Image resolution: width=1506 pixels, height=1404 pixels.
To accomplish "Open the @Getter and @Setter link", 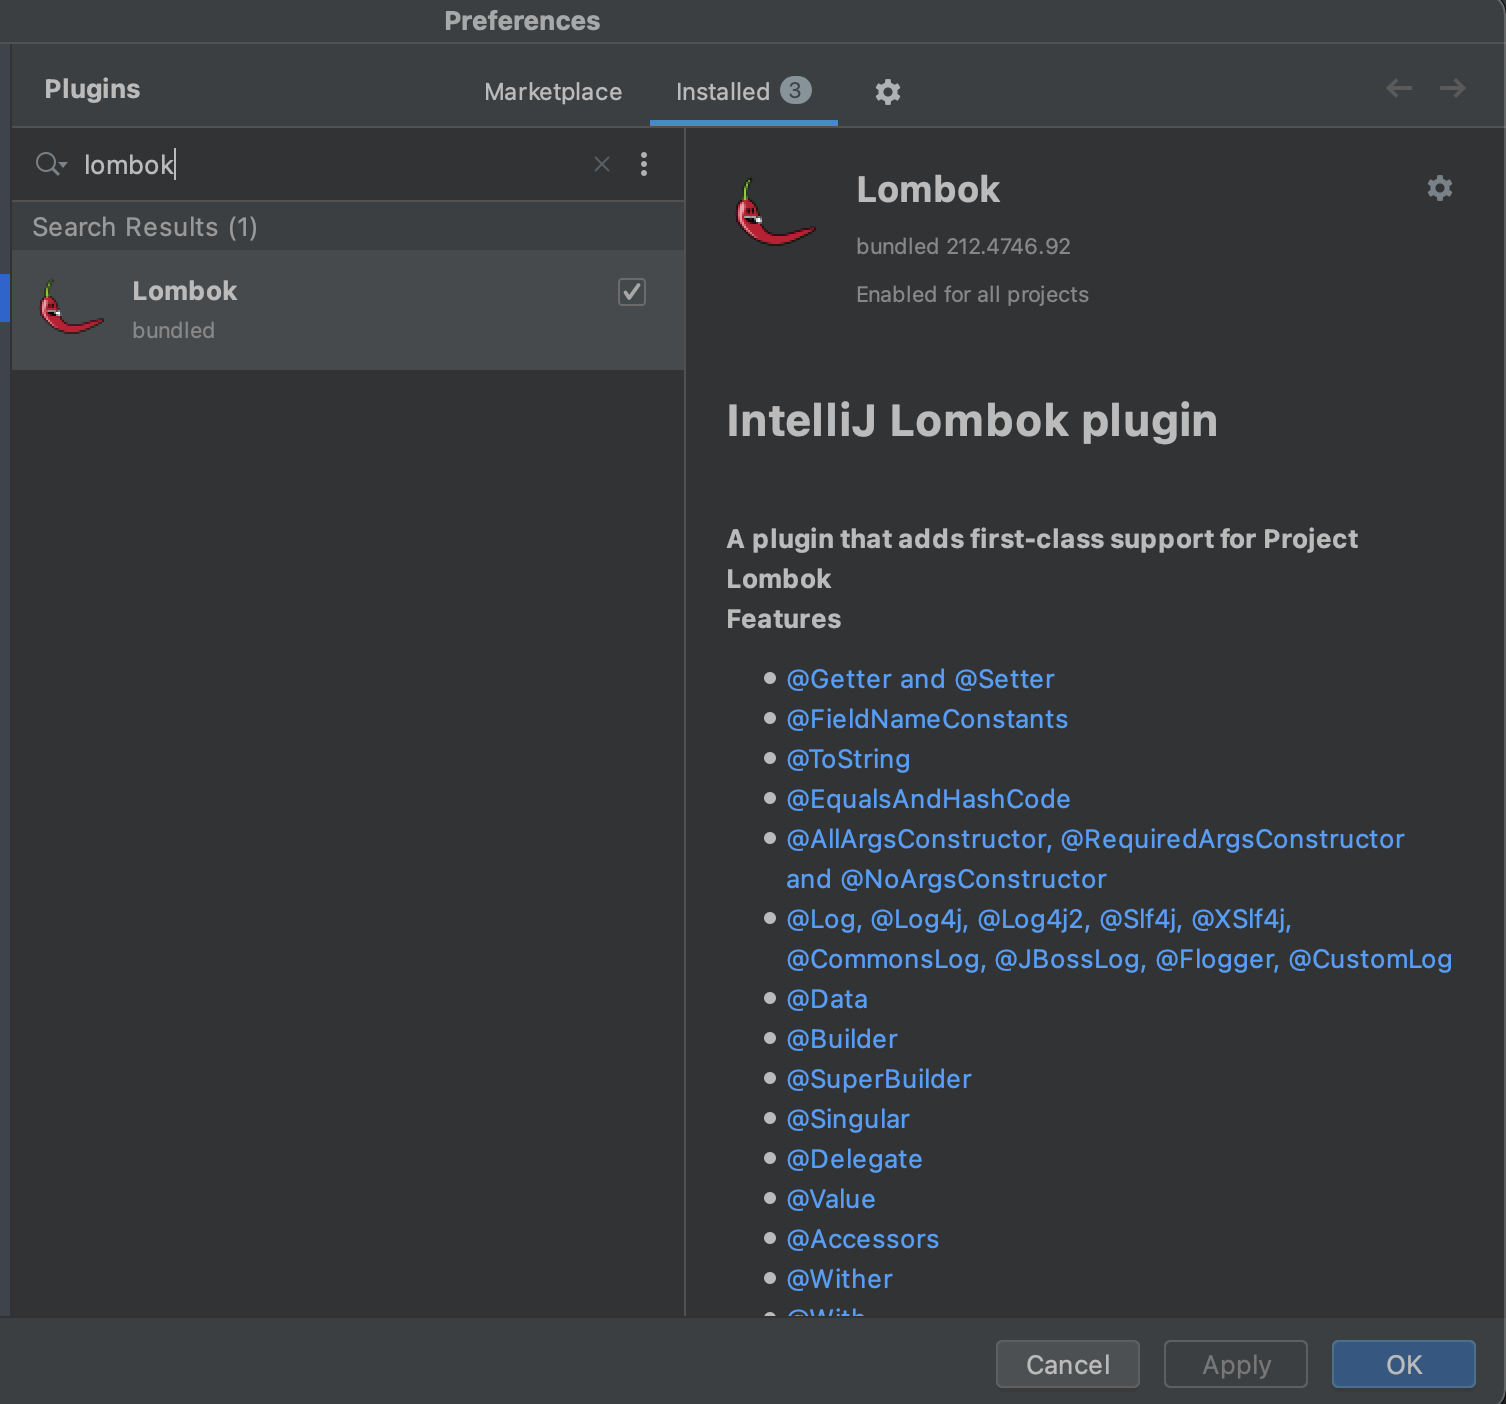I will pos(920,679).
